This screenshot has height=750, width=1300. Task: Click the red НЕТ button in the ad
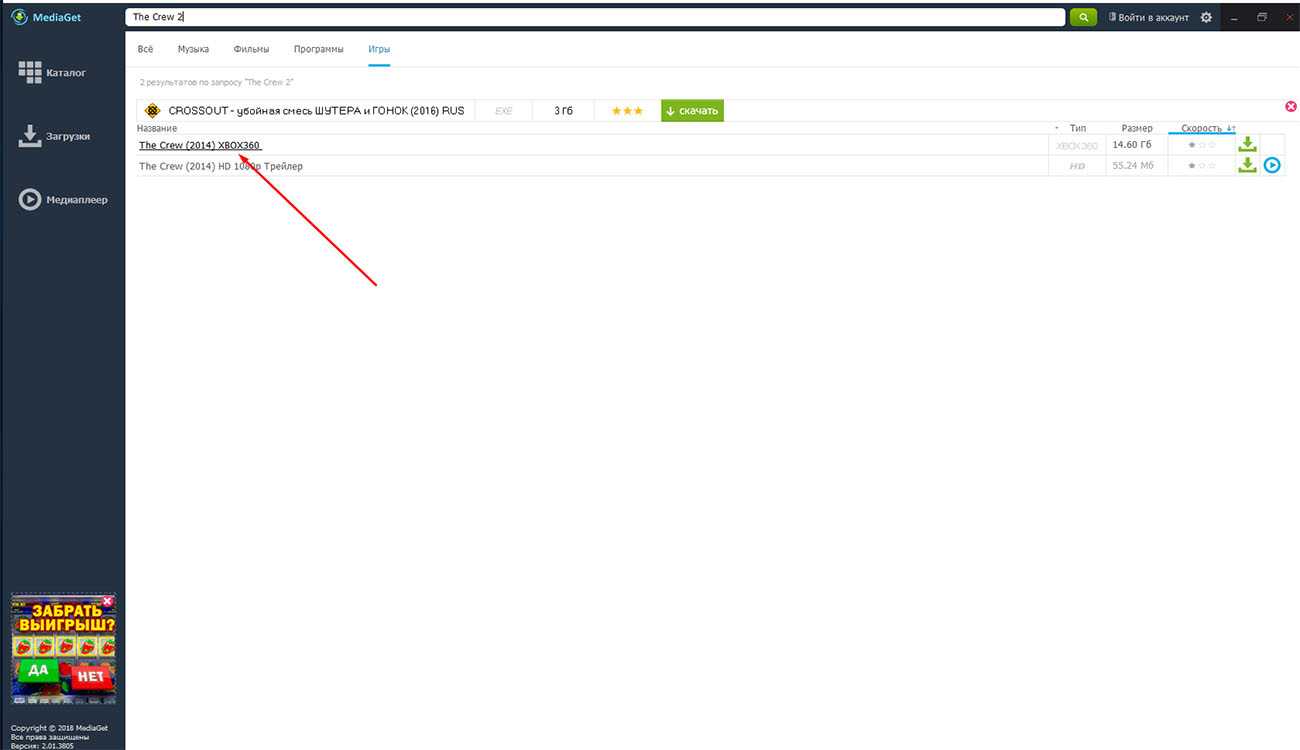[x=89, y=678]
